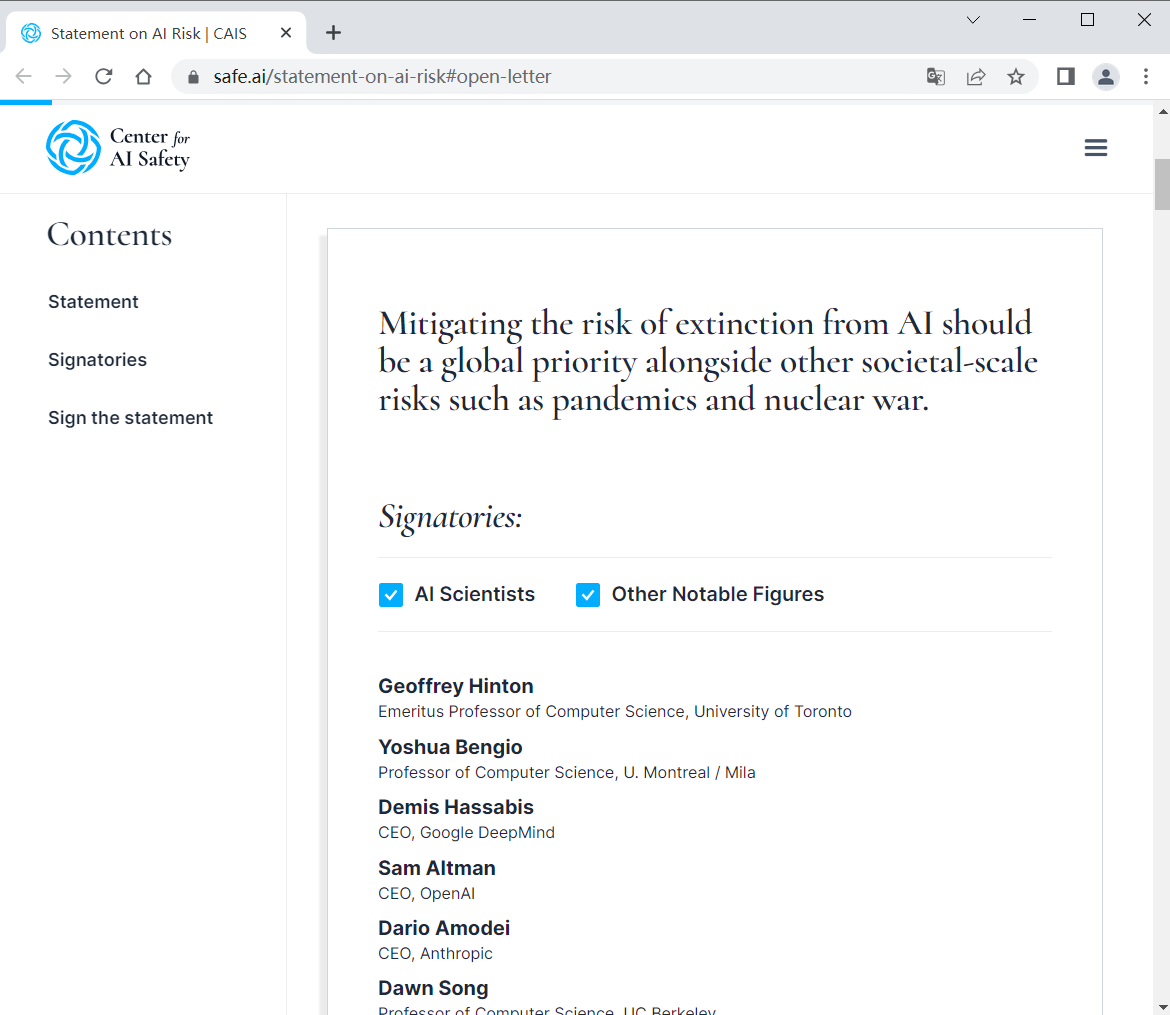The image size is (1170, 1015).
Task: Open Chrome three-dot menu
Action: [1146, 77]
